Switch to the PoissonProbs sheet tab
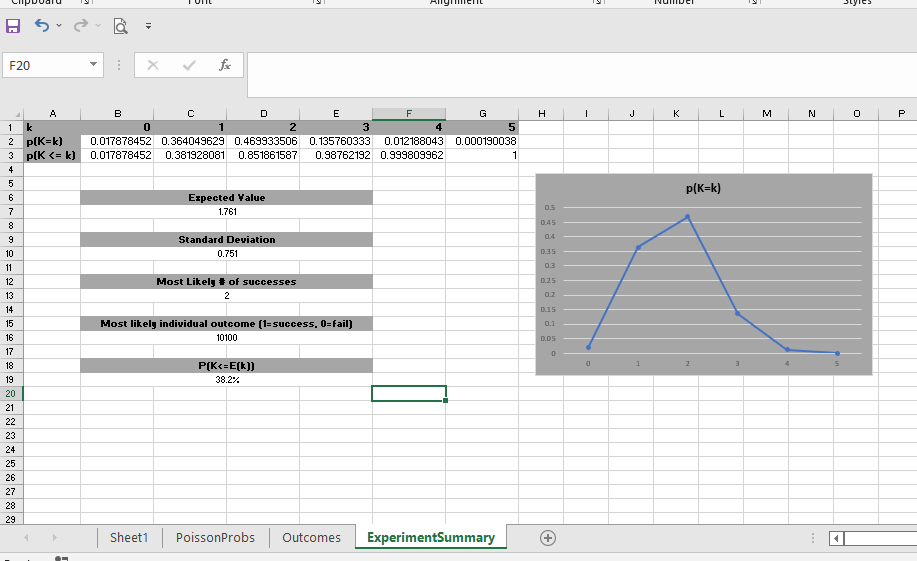 pos(215,537)
